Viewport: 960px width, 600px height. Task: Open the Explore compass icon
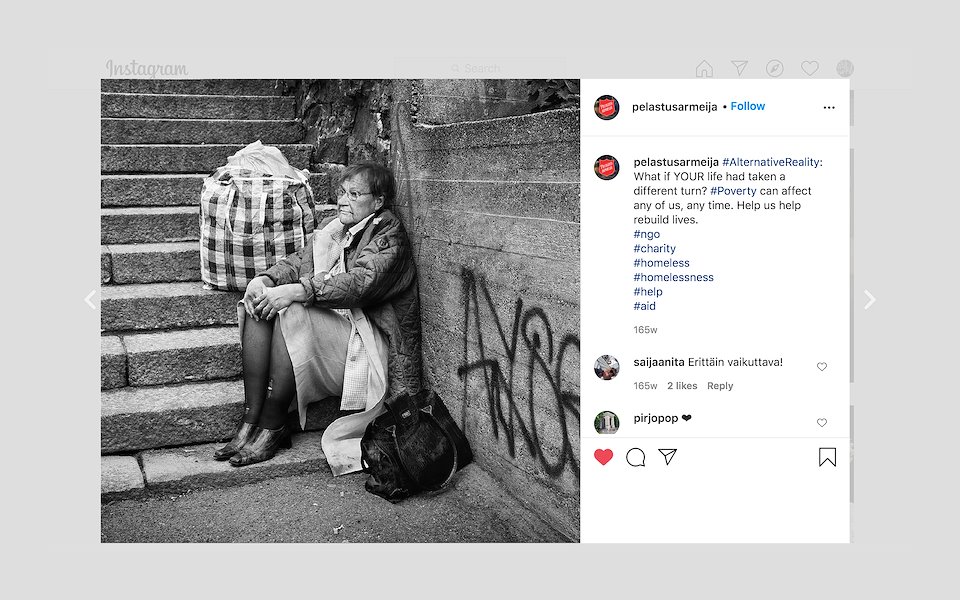(x=774, y=69)
